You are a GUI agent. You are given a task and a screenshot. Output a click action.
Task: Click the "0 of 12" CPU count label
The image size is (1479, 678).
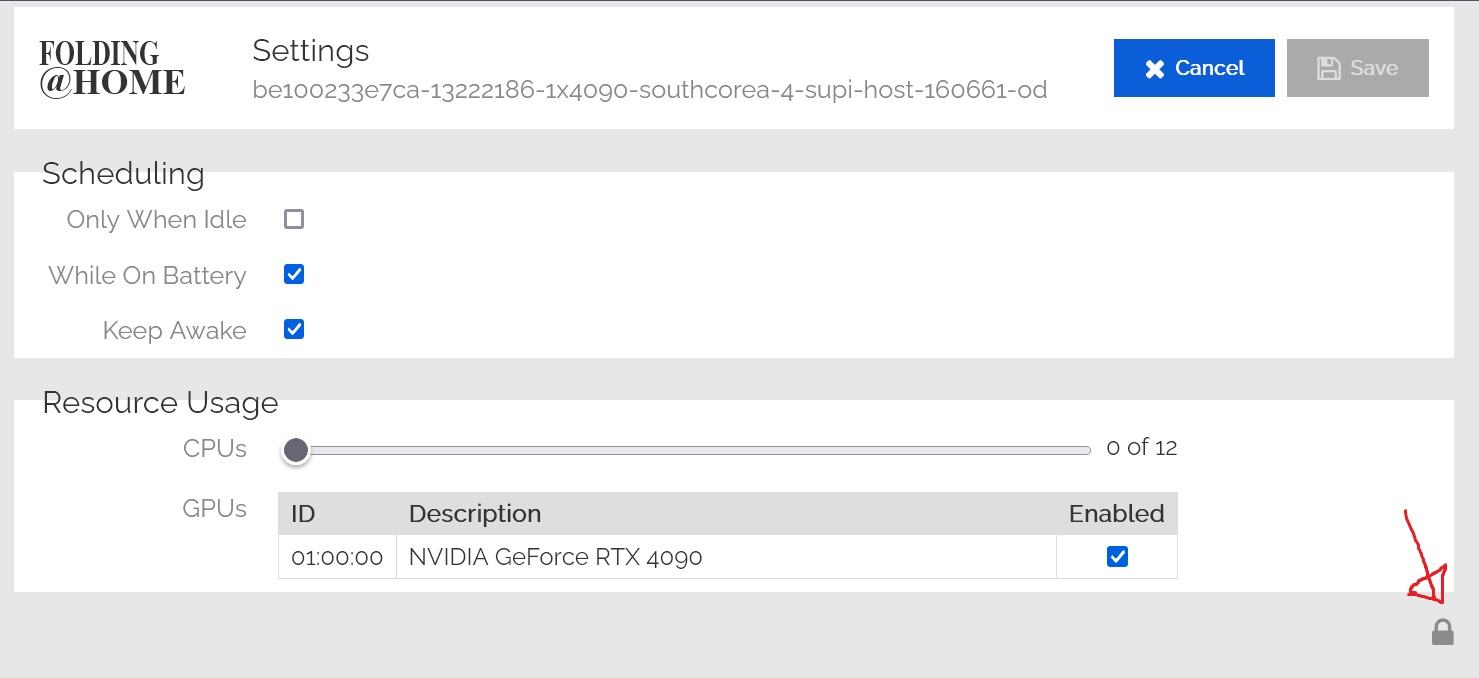tap(1141, 447)
